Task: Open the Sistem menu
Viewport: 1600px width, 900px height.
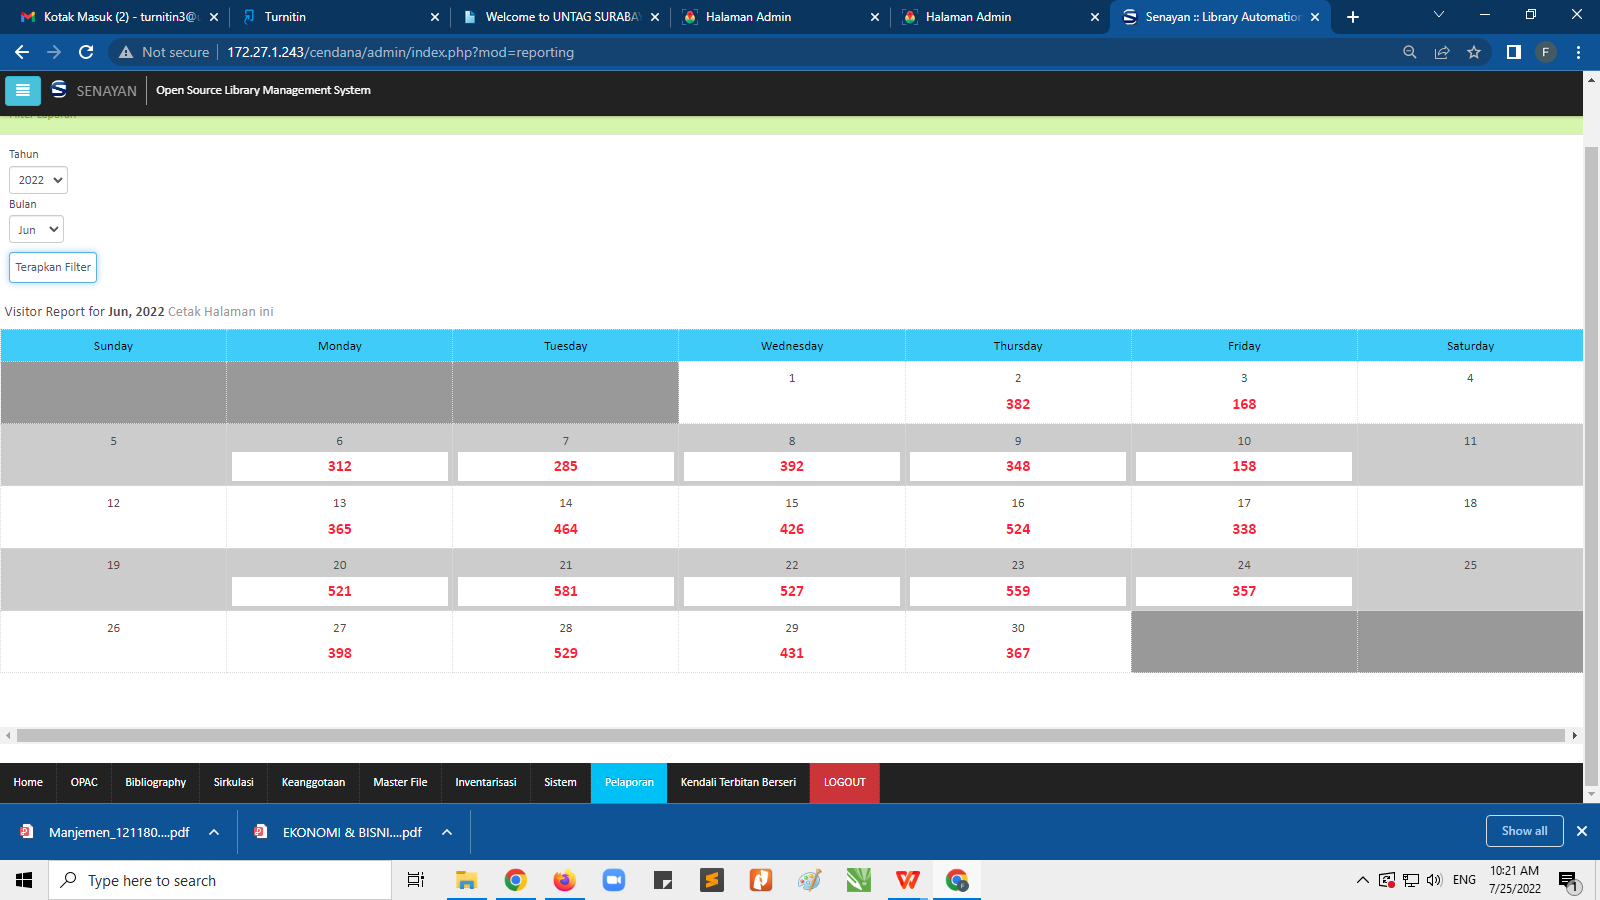Action: coord(560,782)
